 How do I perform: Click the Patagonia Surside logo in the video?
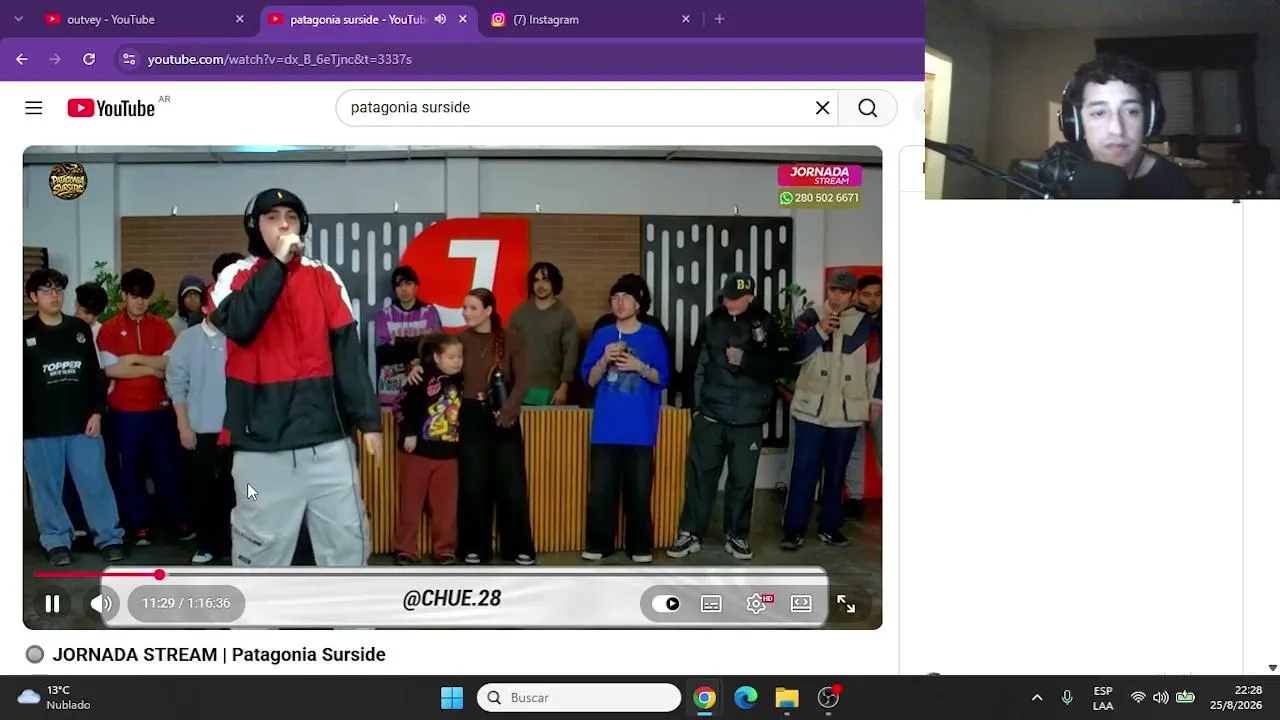[x=68, y=181]
